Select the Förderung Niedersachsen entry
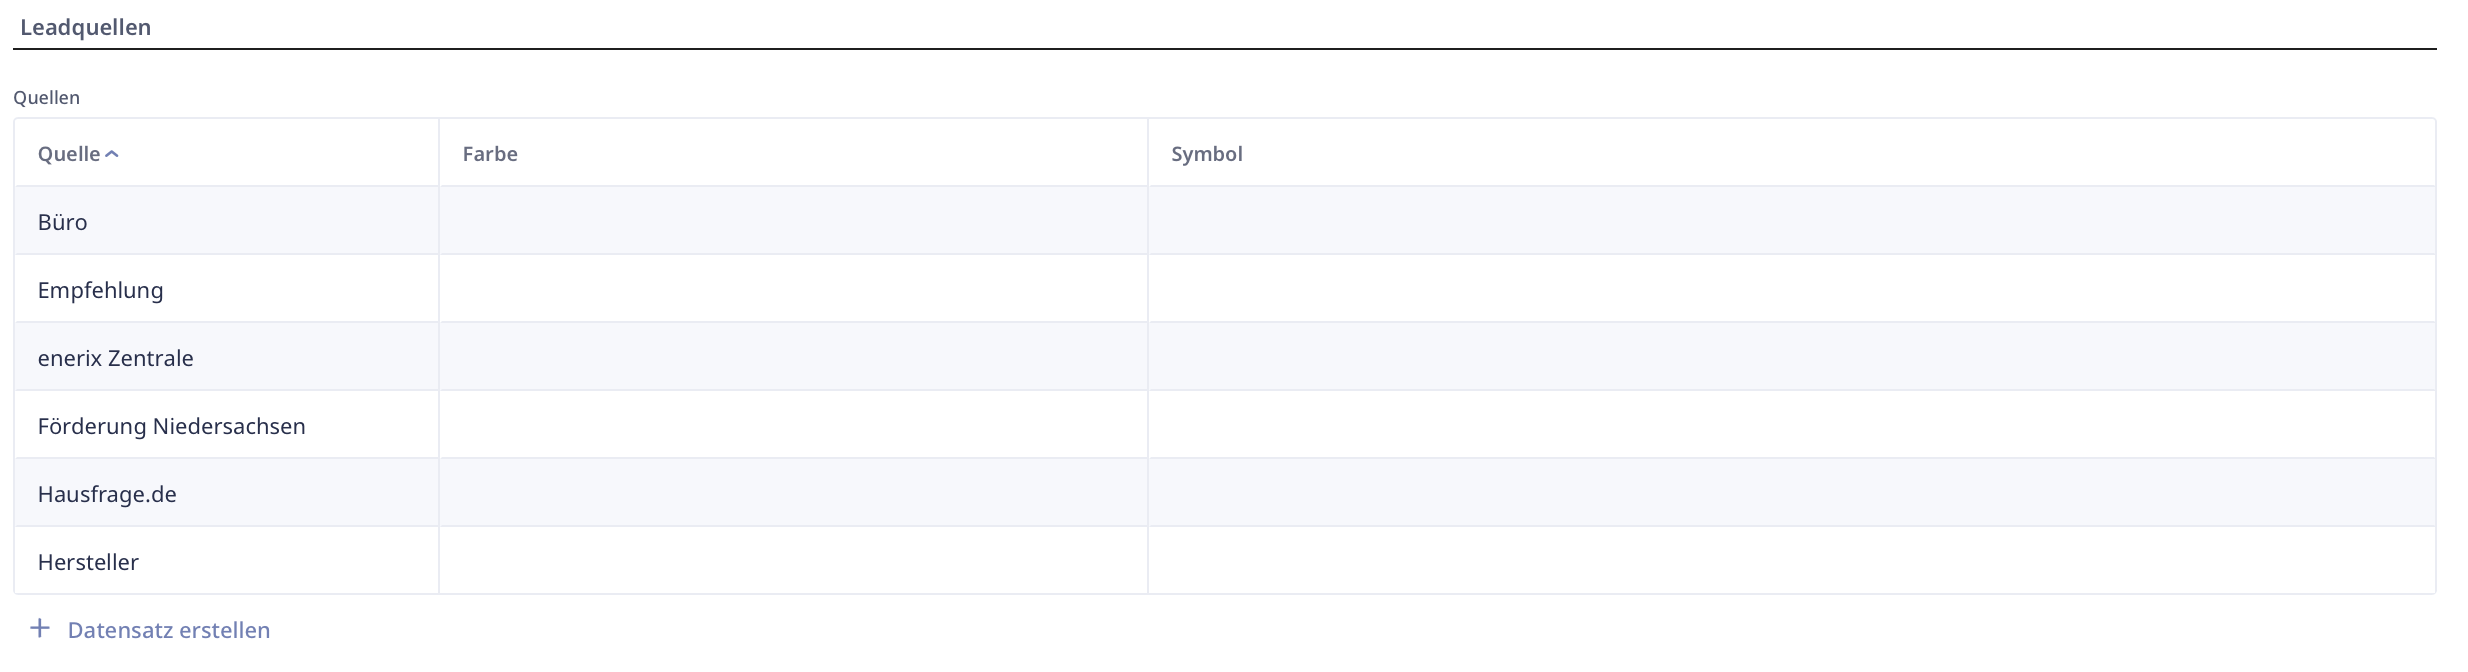Screen dimensions: 2468x672 (171, 426)
